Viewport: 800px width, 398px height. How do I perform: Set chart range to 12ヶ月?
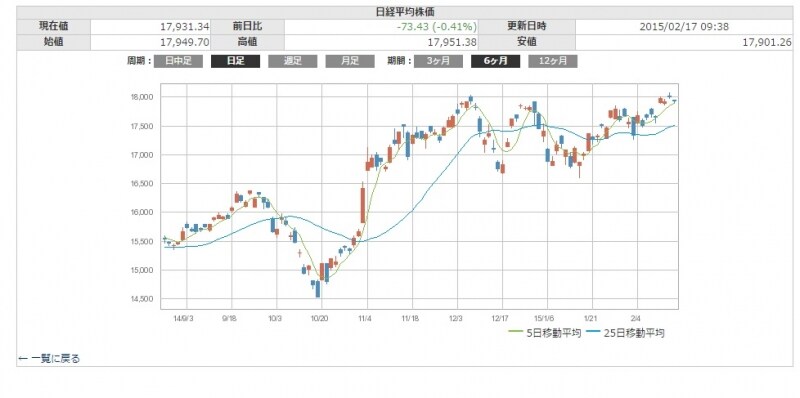point(553,61)
